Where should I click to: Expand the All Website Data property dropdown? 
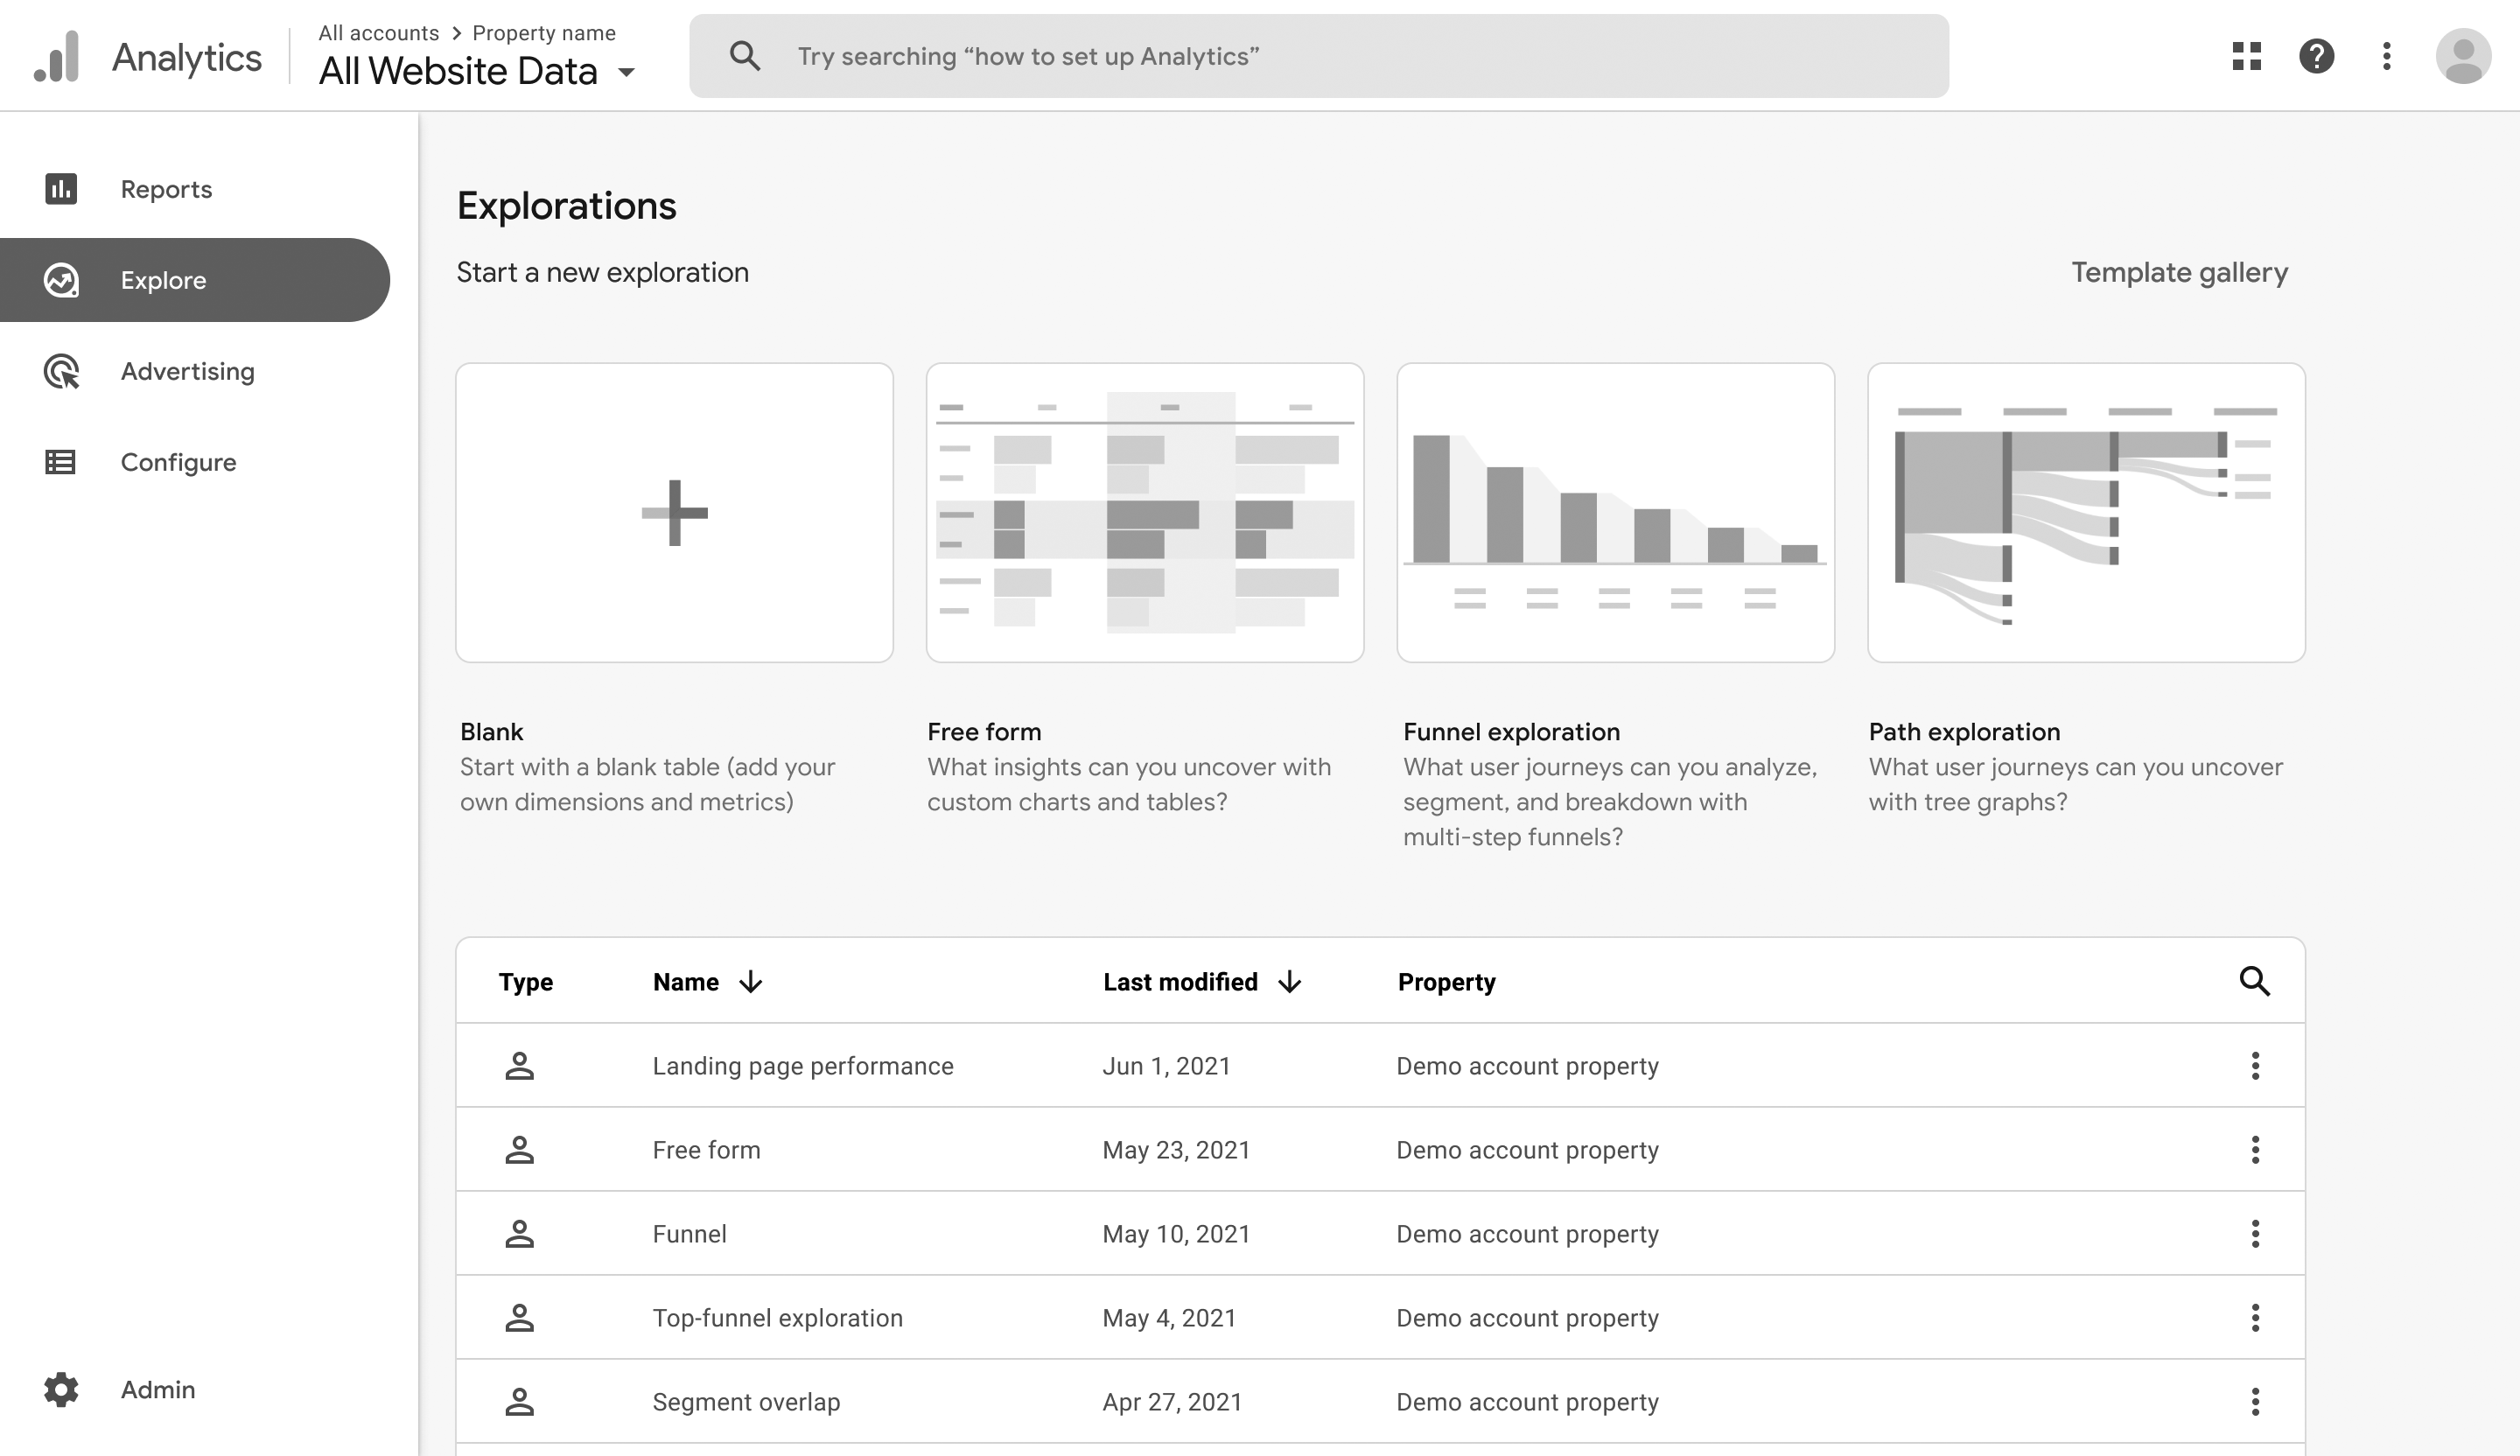click(x=627, y=72)
